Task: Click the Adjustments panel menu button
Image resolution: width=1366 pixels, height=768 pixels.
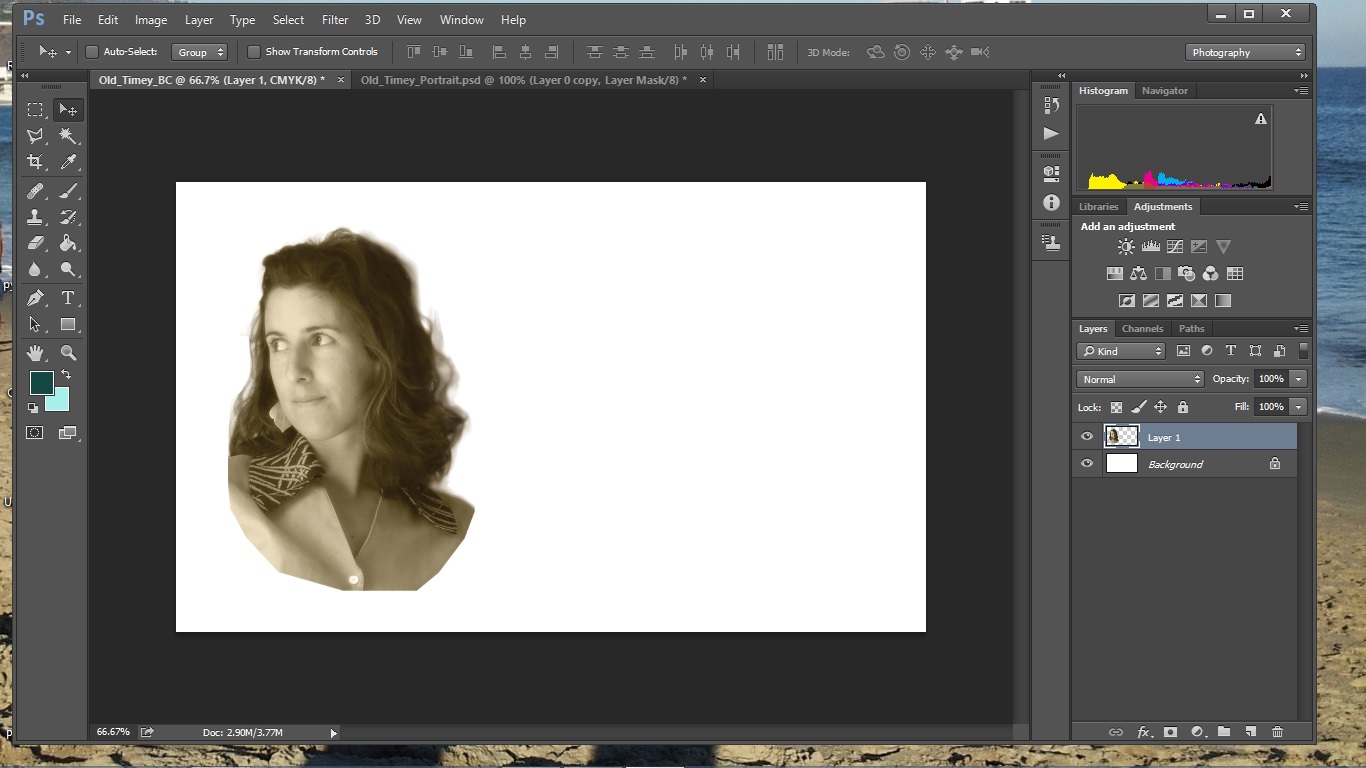Action: [1300, 206]
